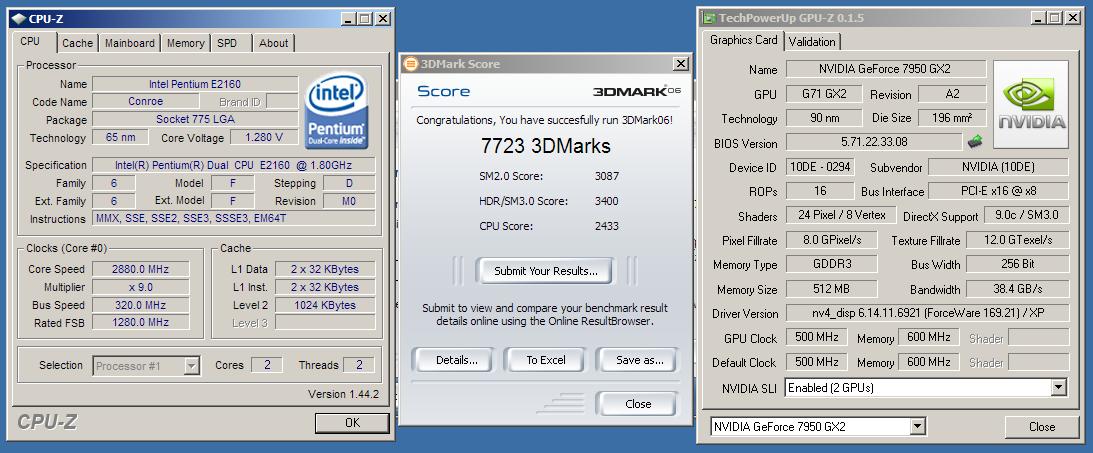Click the Code Name field 'Conroe'
The width and height of the screenshot is (1093, 453).
pos(146,102)
